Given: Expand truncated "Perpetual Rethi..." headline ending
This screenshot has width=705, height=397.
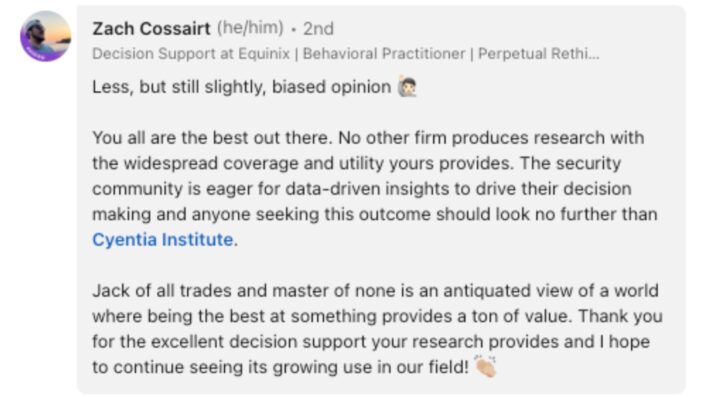Looking at the screenshot, I should click(x=539, y=54).
